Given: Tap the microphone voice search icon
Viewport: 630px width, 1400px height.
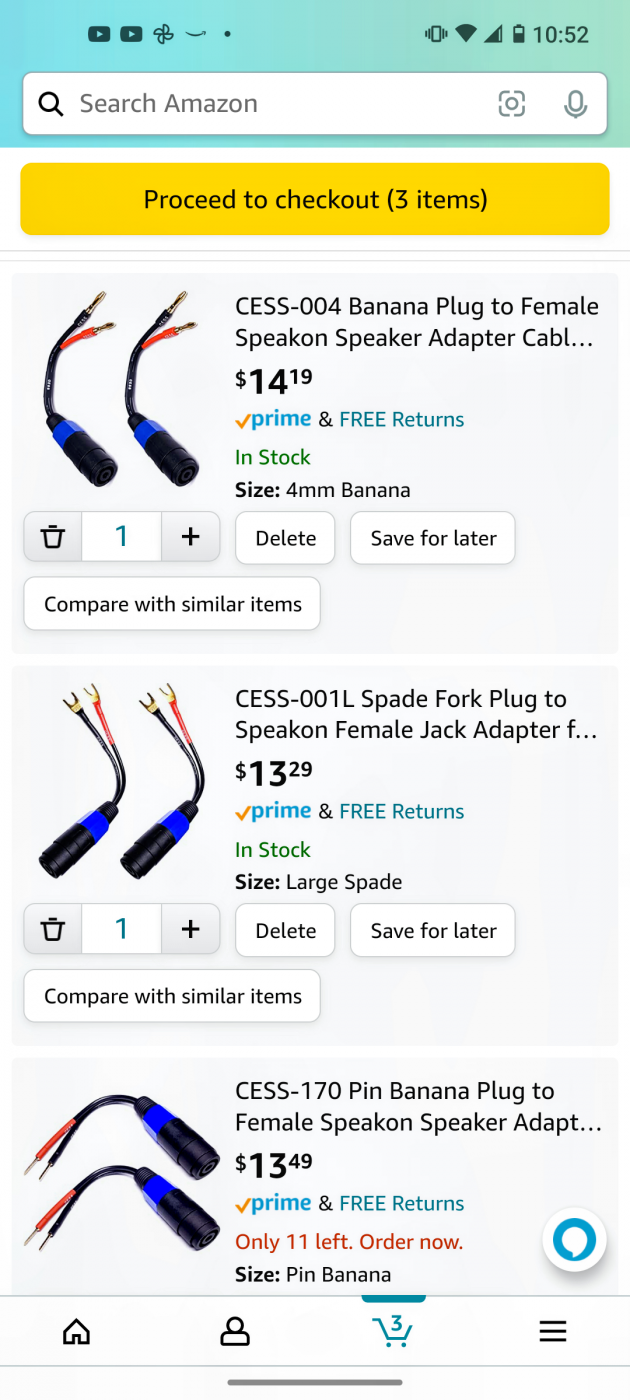Looking at the screenshot, I should (x=575, y=104).
